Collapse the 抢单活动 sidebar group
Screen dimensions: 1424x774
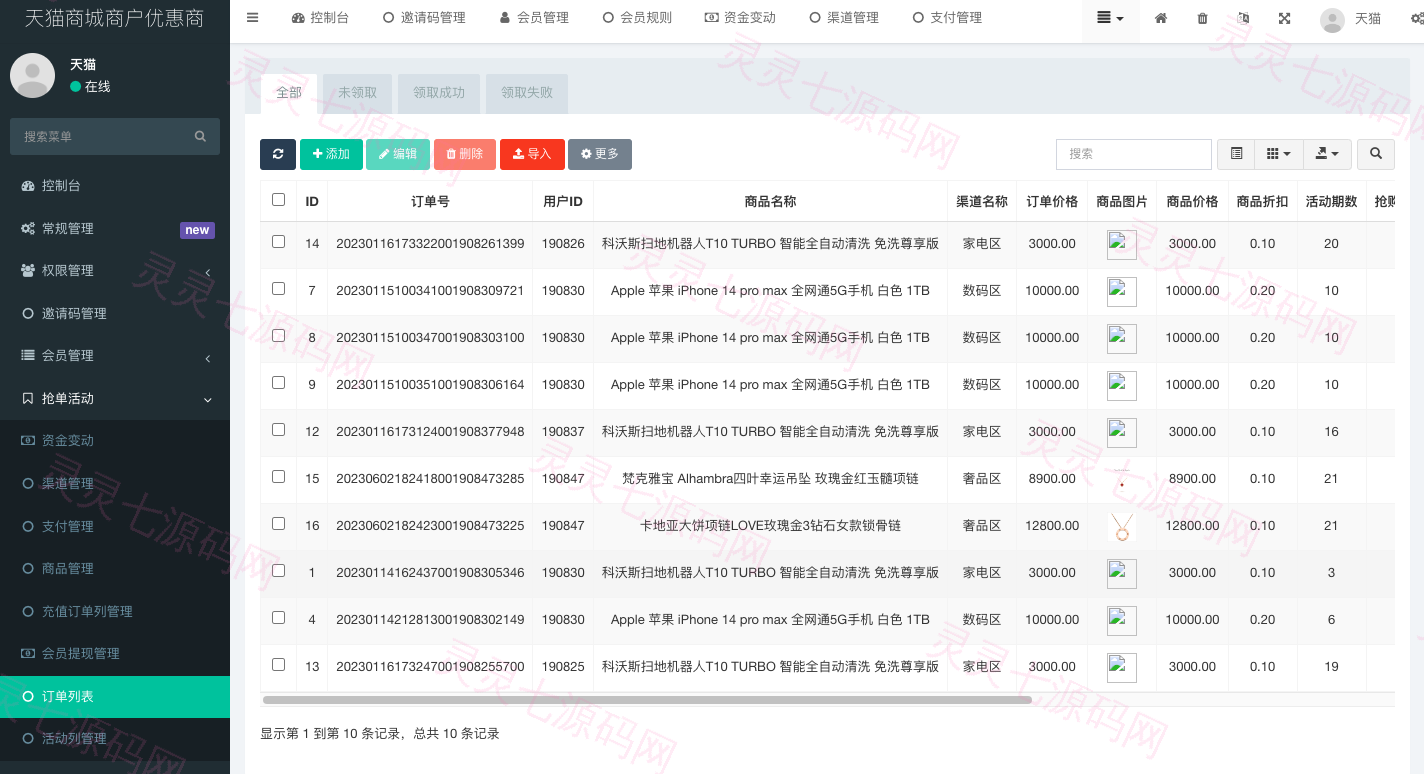(x=115, y=398)
